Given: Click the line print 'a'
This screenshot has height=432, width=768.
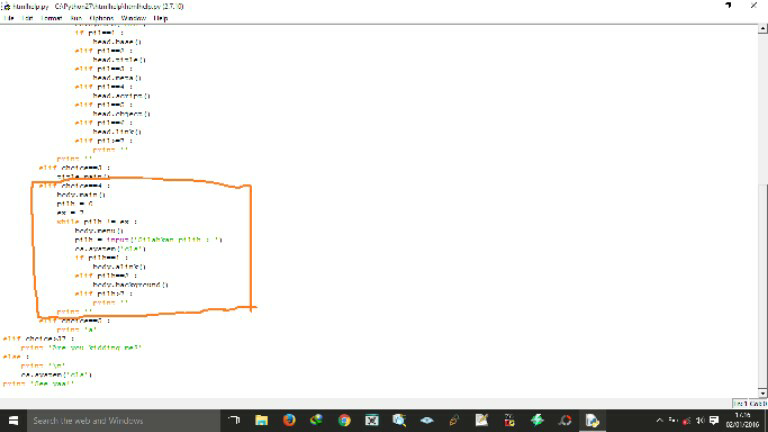Looking at the screenshot, I should 77,330.
